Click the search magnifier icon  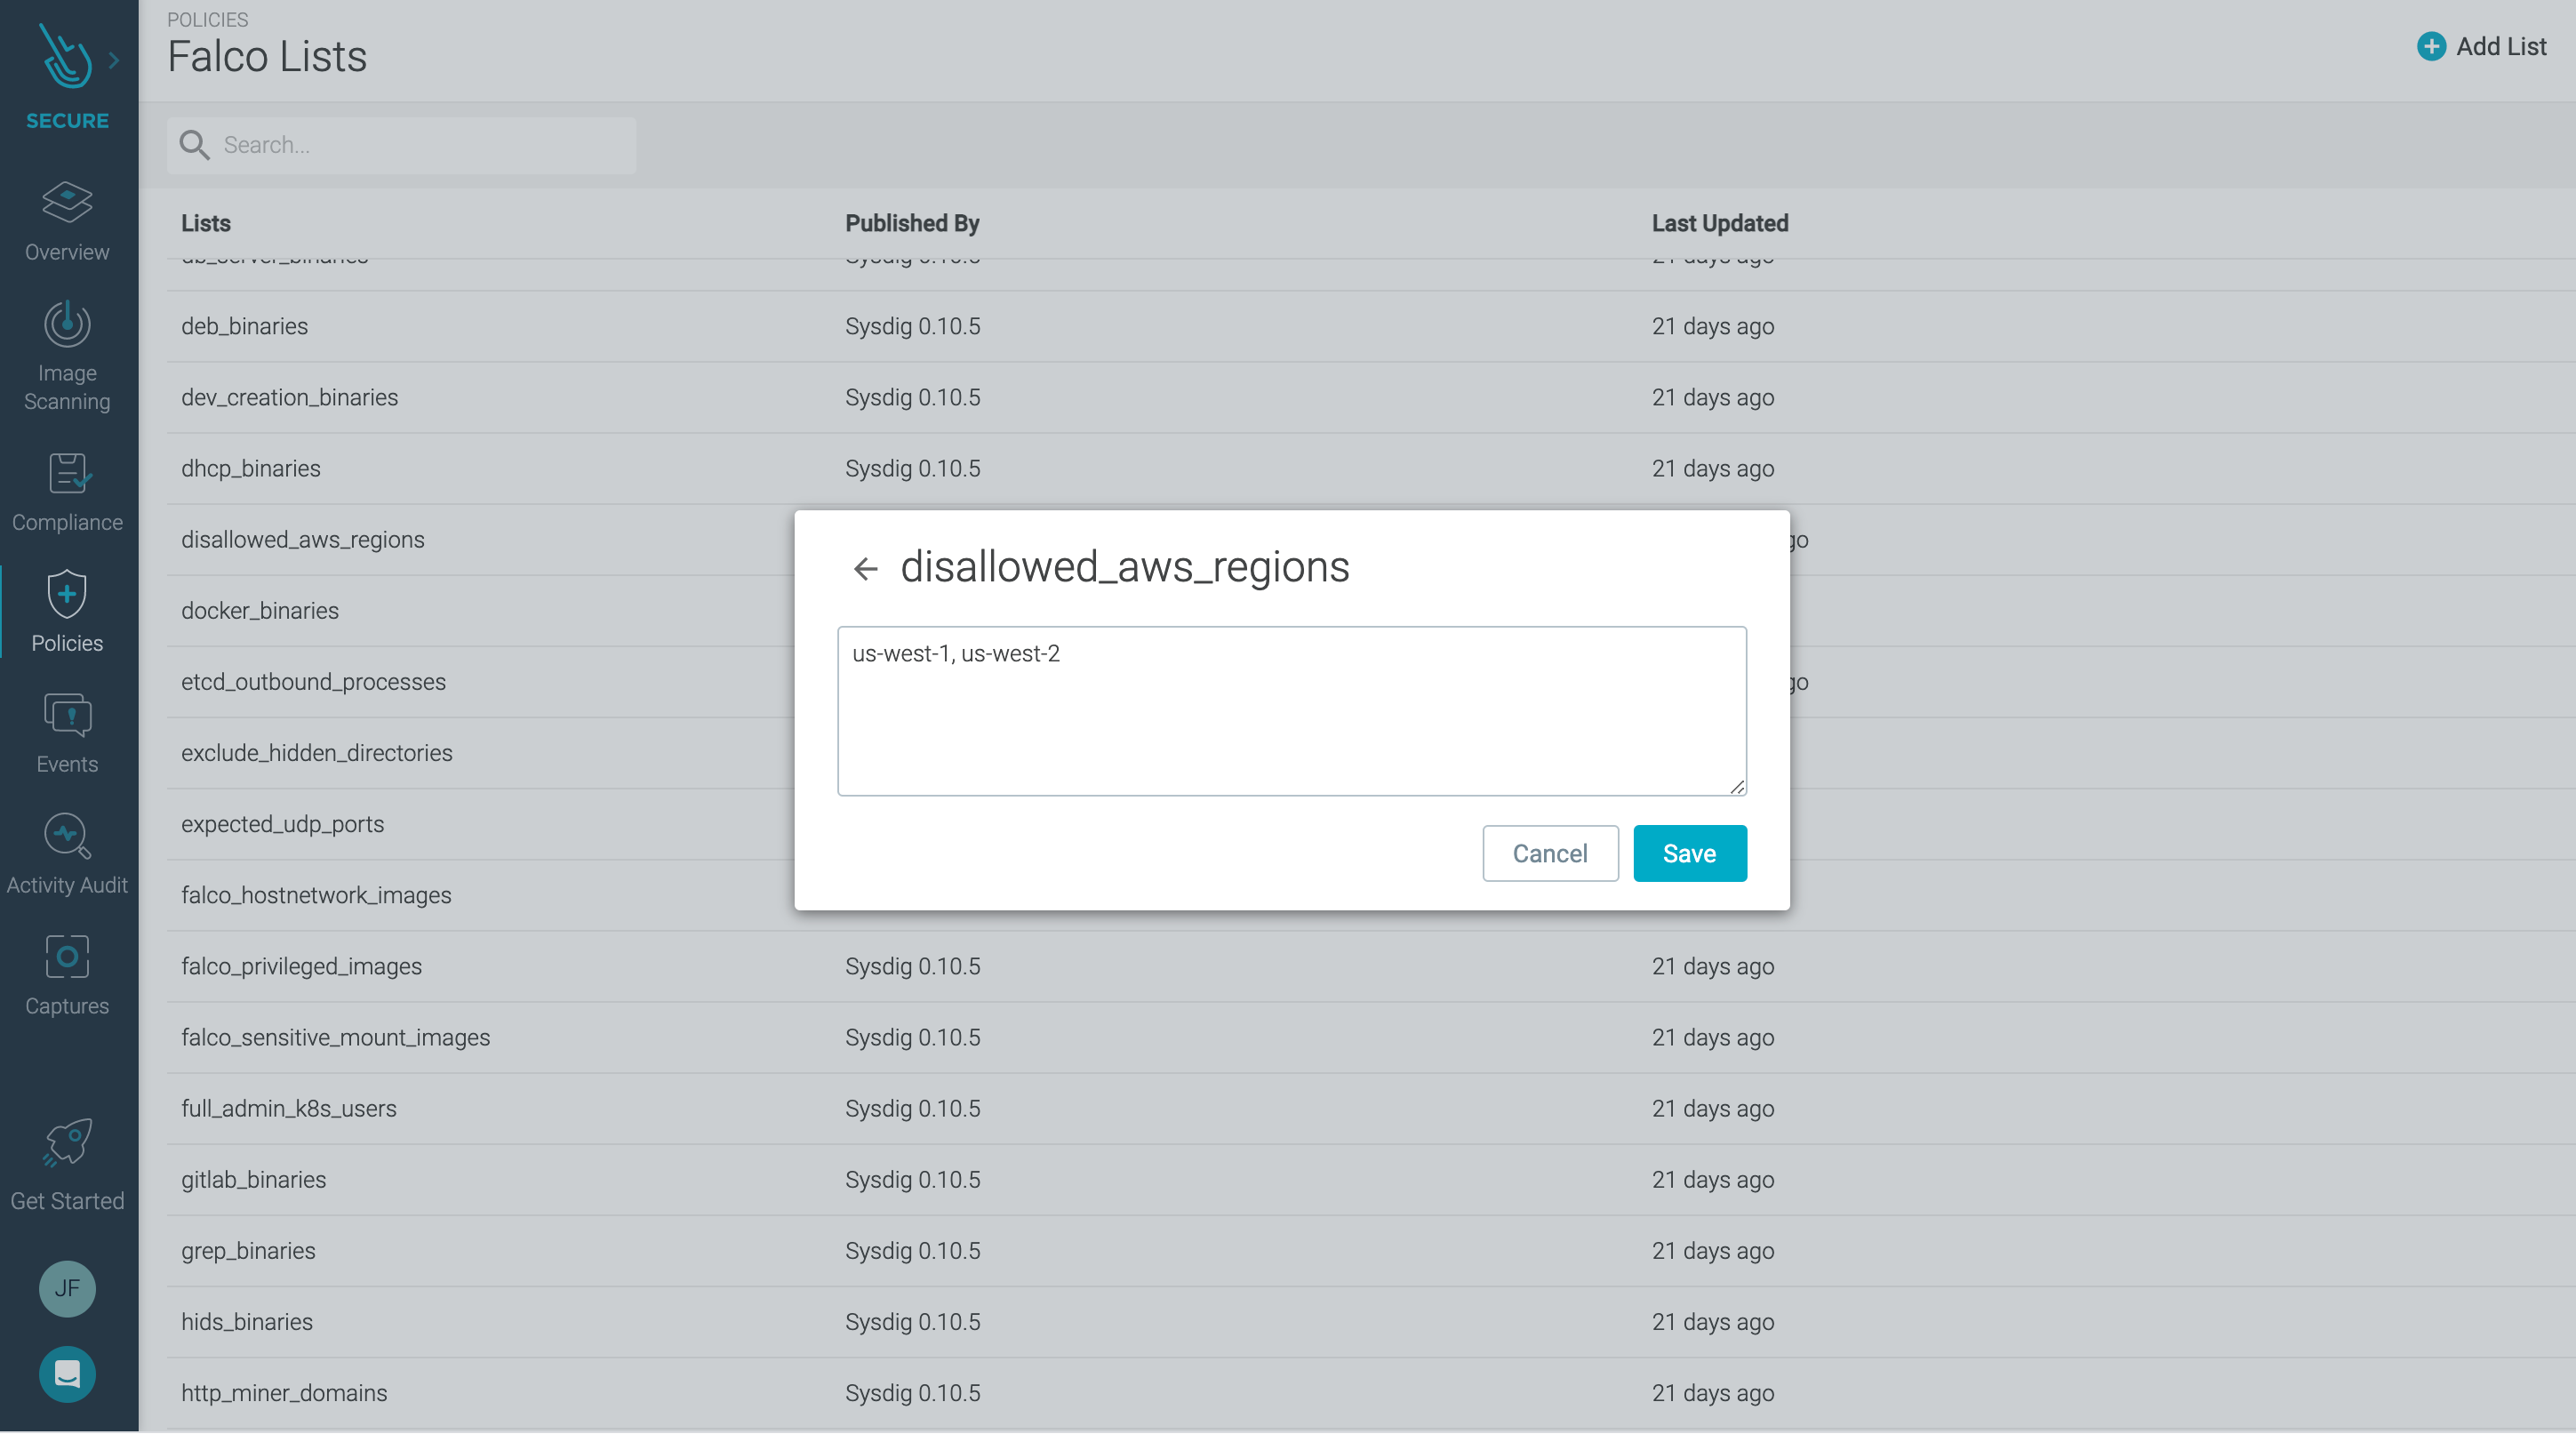point(194,145)
